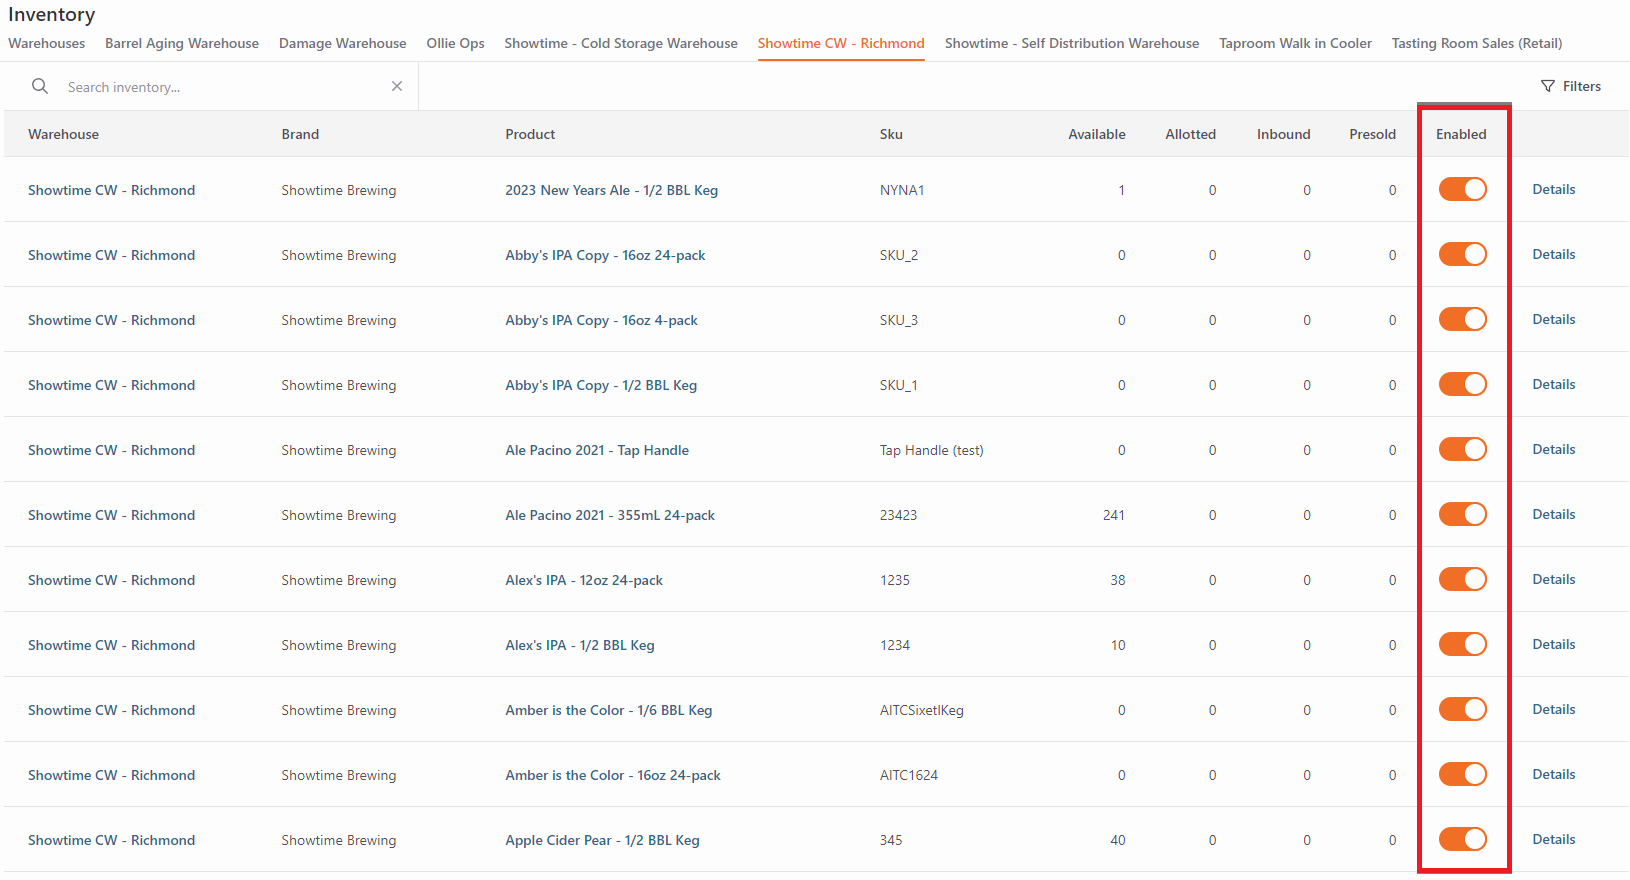Toggle Enabled for Ale Pacino 2021 Tap Handle
1630x880 pixels.
click(1462, 449)
